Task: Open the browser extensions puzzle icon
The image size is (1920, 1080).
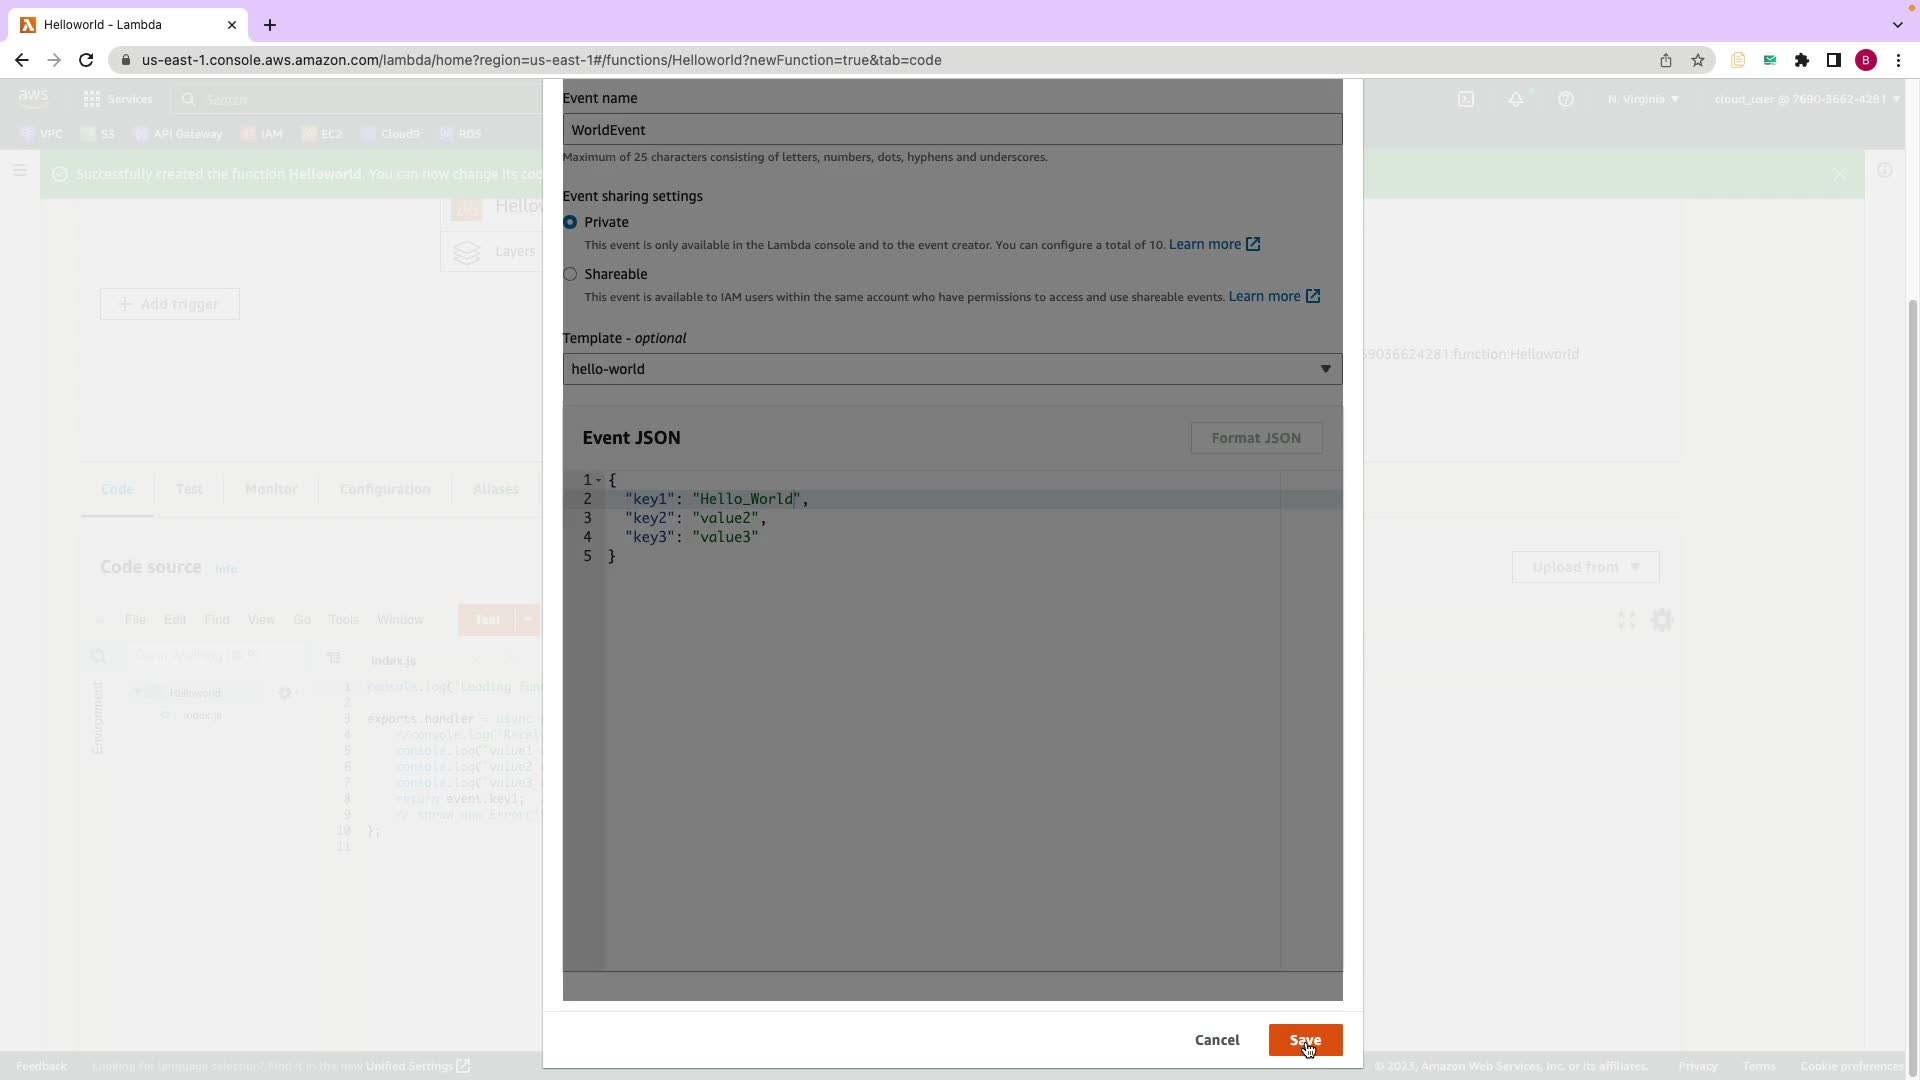Action: [1801, 60]
